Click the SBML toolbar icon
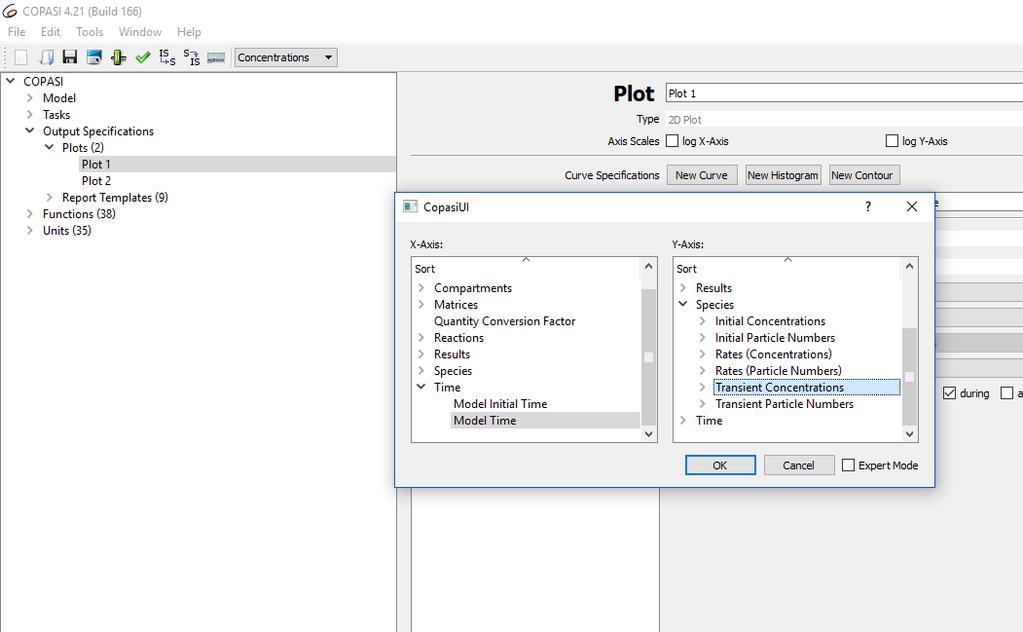The image size is (1023, 632). coord(216,57)
